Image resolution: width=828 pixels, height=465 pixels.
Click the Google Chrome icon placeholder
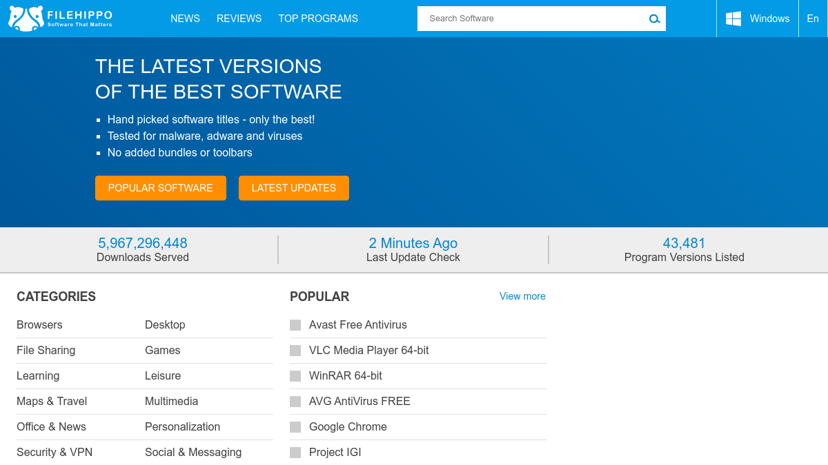(295, 427)
